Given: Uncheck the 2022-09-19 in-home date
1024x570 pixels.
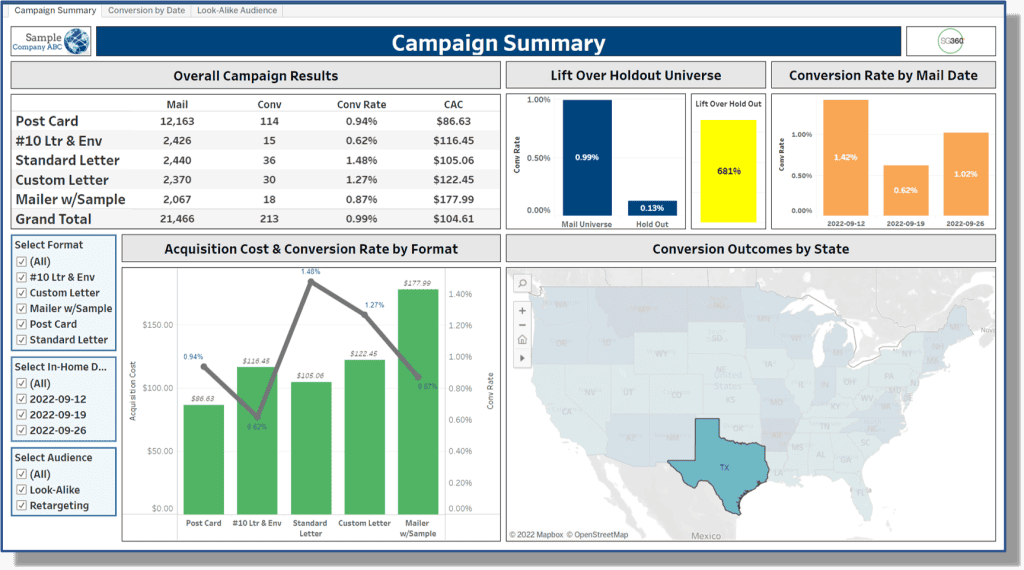Looking at the screenshot, I should (x=22, y=415).
